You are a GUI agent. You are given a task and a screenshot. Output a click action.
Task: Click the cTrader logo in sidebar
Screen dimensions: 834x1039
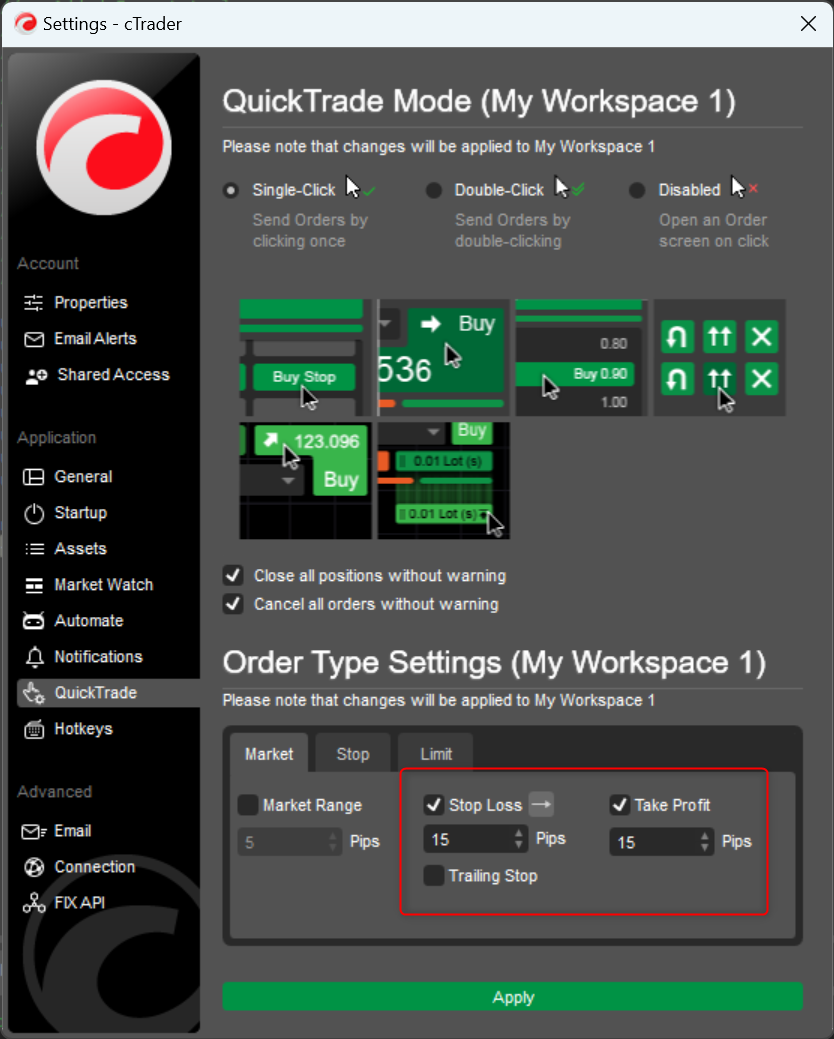click(x=104, y=148)
